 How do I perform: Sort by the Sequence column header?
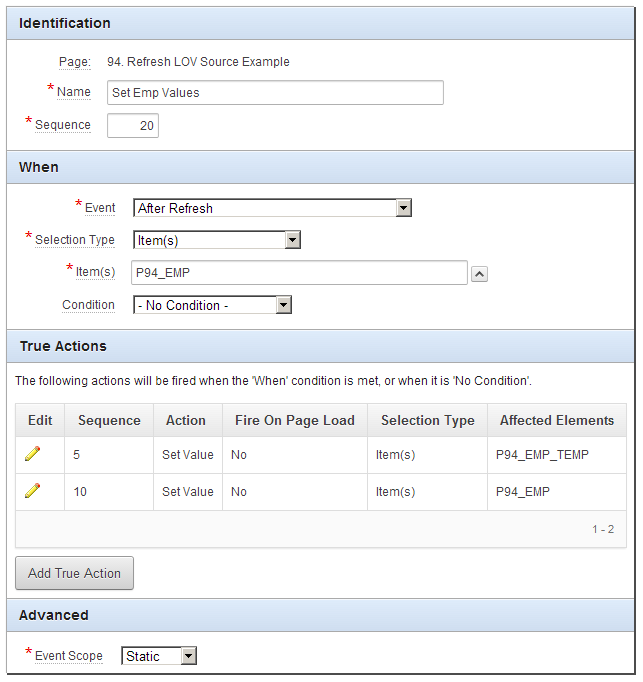[109, 420]
